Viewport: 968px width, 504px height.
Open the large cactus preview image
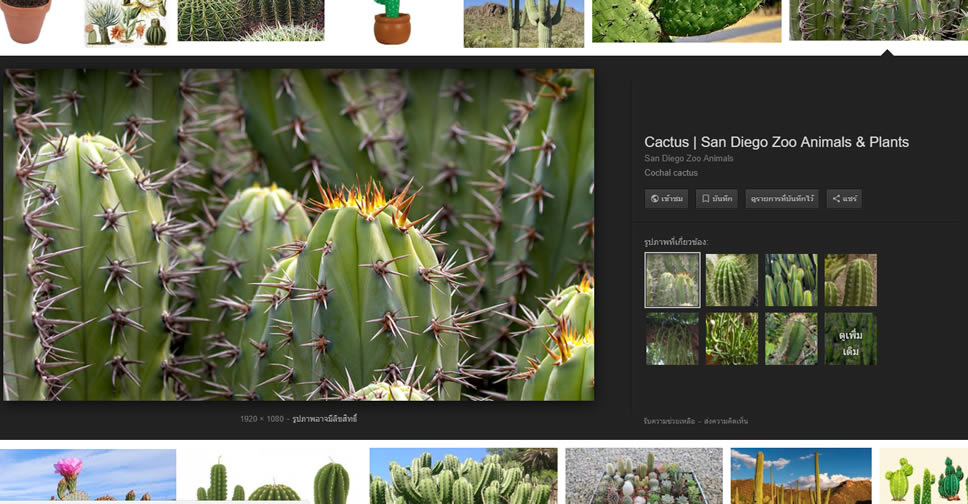pos(298,234)
